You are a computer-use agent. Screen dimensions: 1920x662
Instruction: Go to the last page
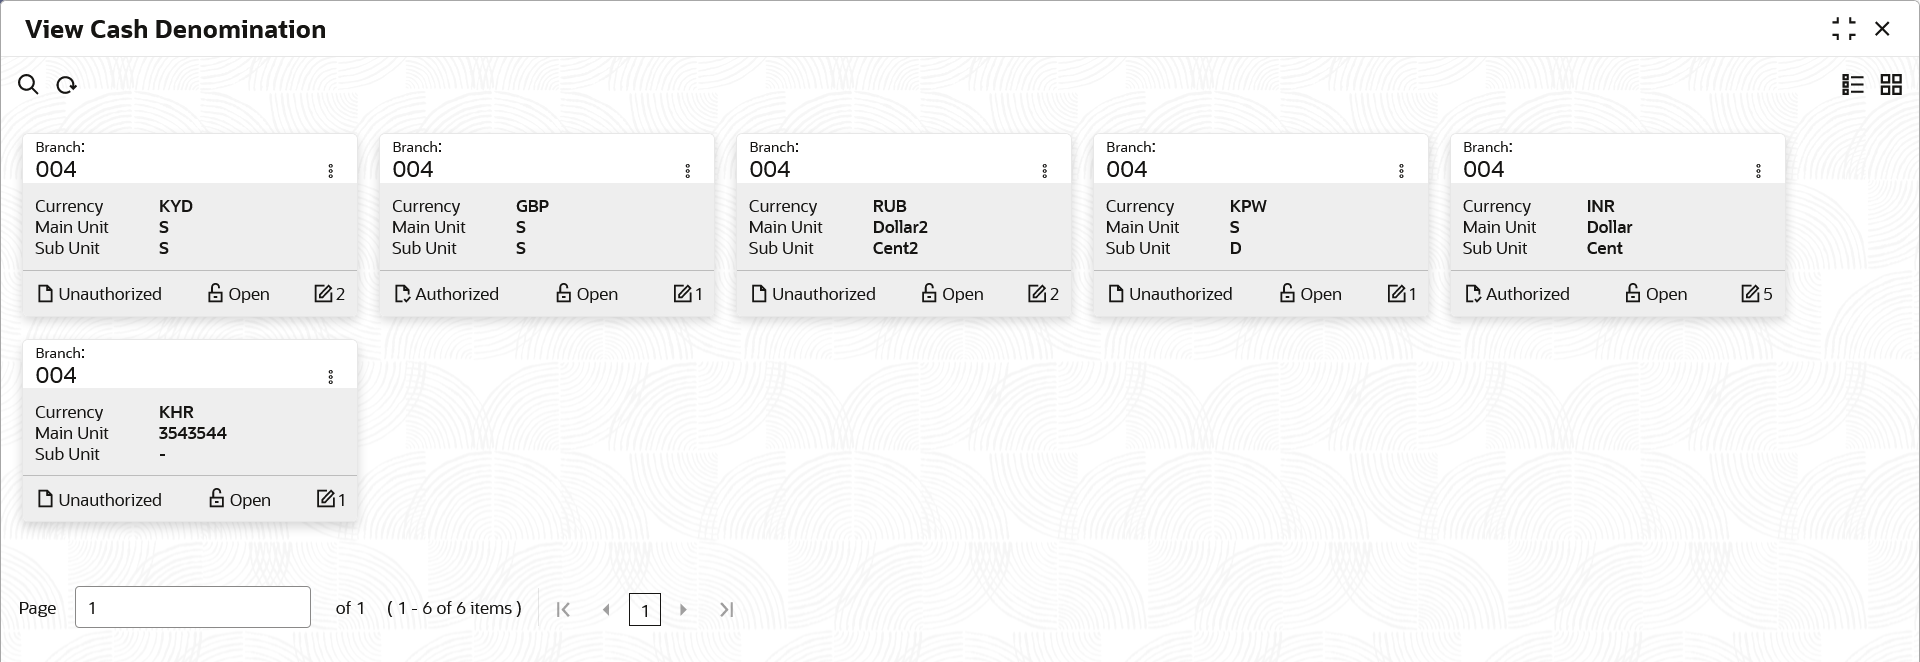pyautogui.click(x=727, y=609)
